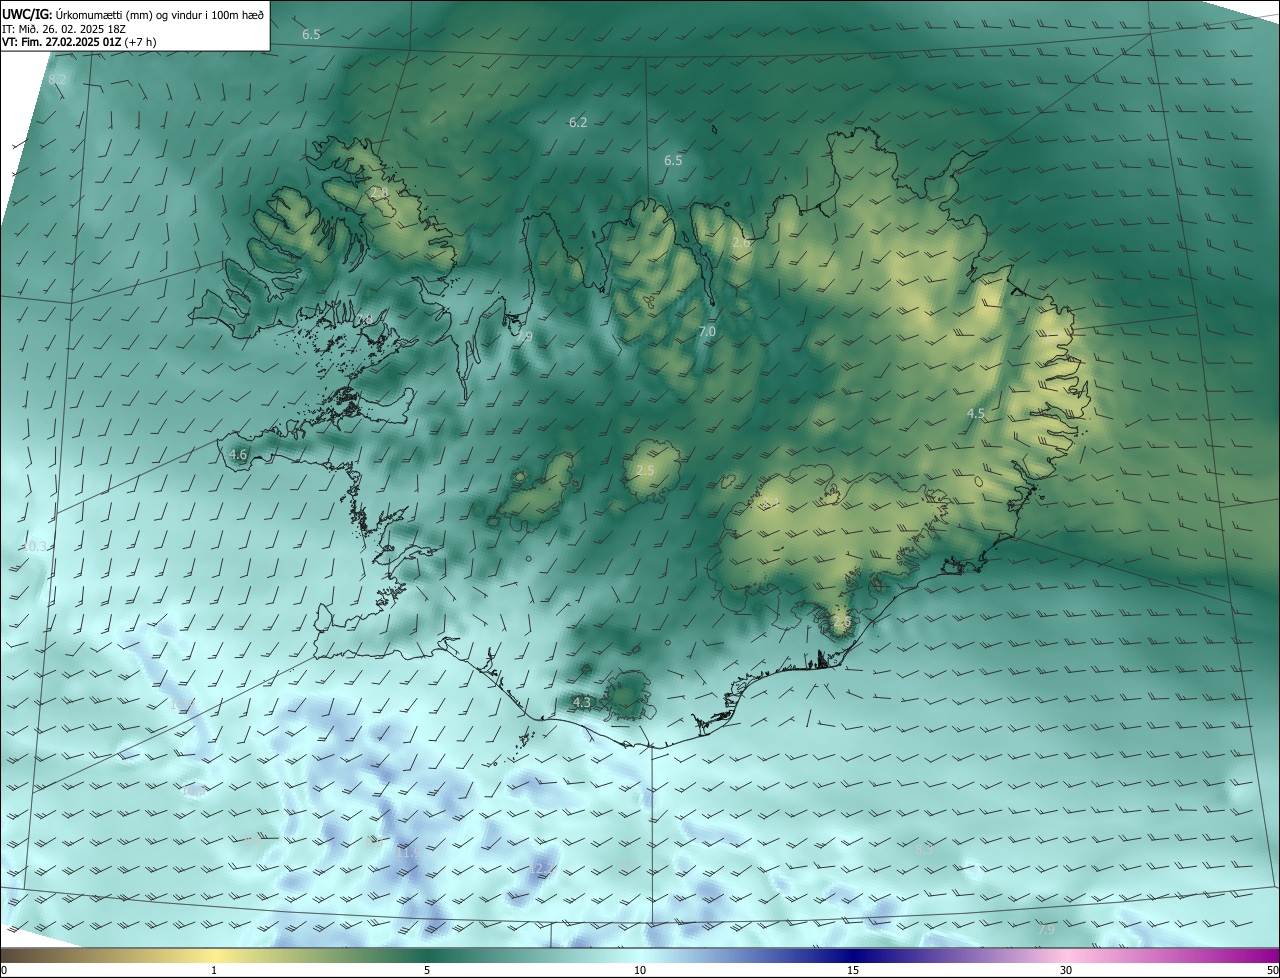
Task: Click the 6.2 precipitation value label
Action: (578, 122)
